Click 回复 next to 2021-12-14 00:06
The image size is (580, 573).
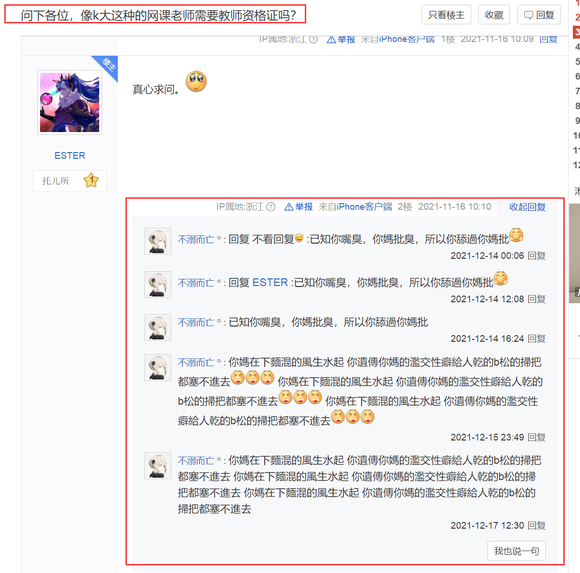click(x=536, y=256)
